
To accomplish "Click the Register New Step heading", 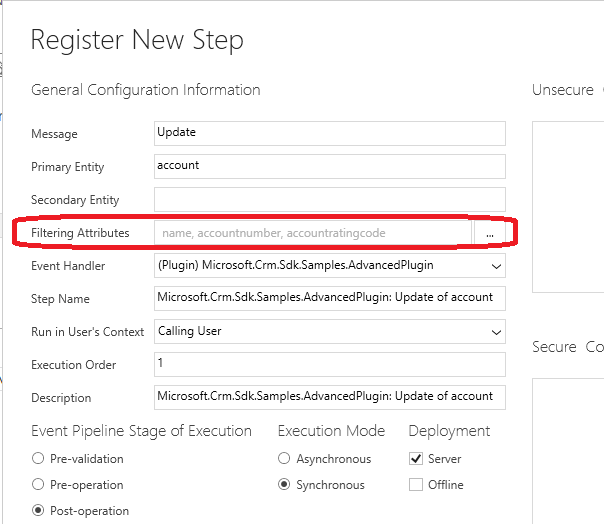I will [x=137, y=41].
